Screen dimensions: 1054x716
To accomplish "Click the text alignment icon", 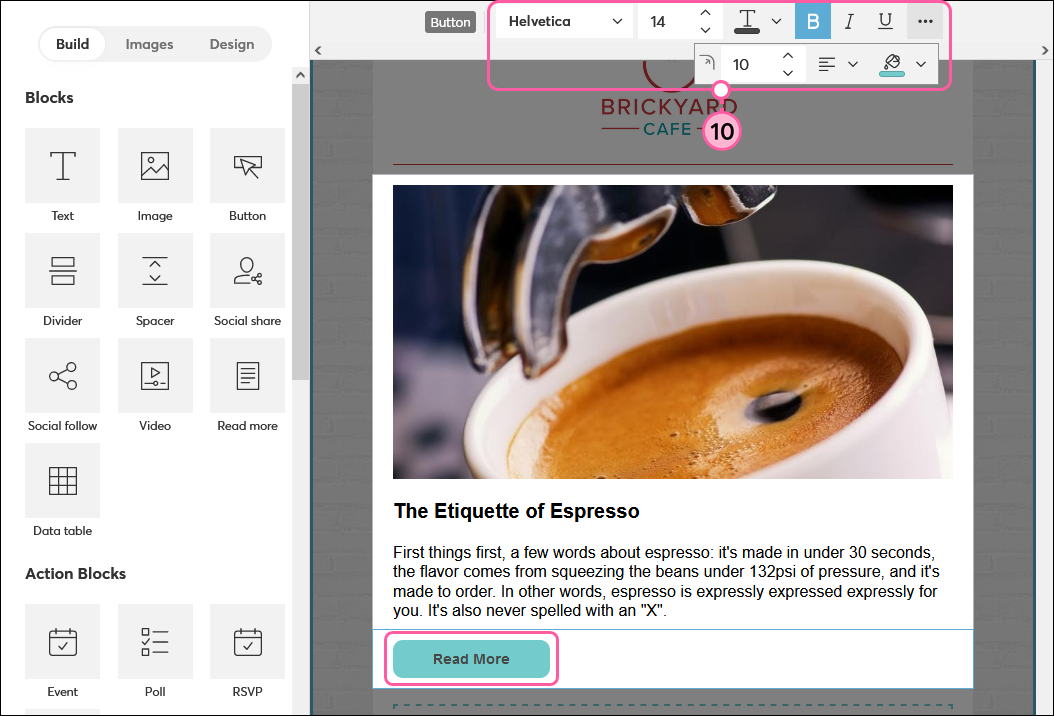I will tap(827, 65).
